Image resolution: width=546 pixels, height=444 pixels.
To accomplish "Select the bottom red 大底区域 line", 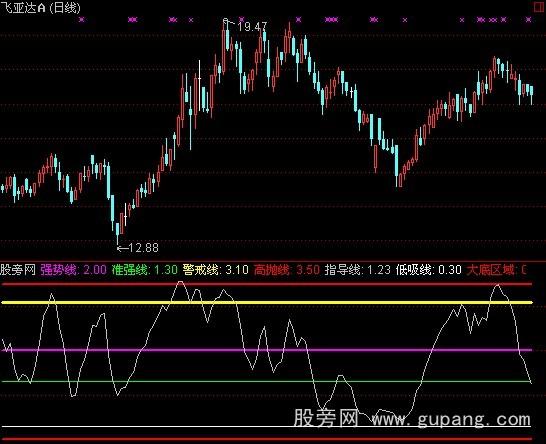I will (x=267, y=439).
